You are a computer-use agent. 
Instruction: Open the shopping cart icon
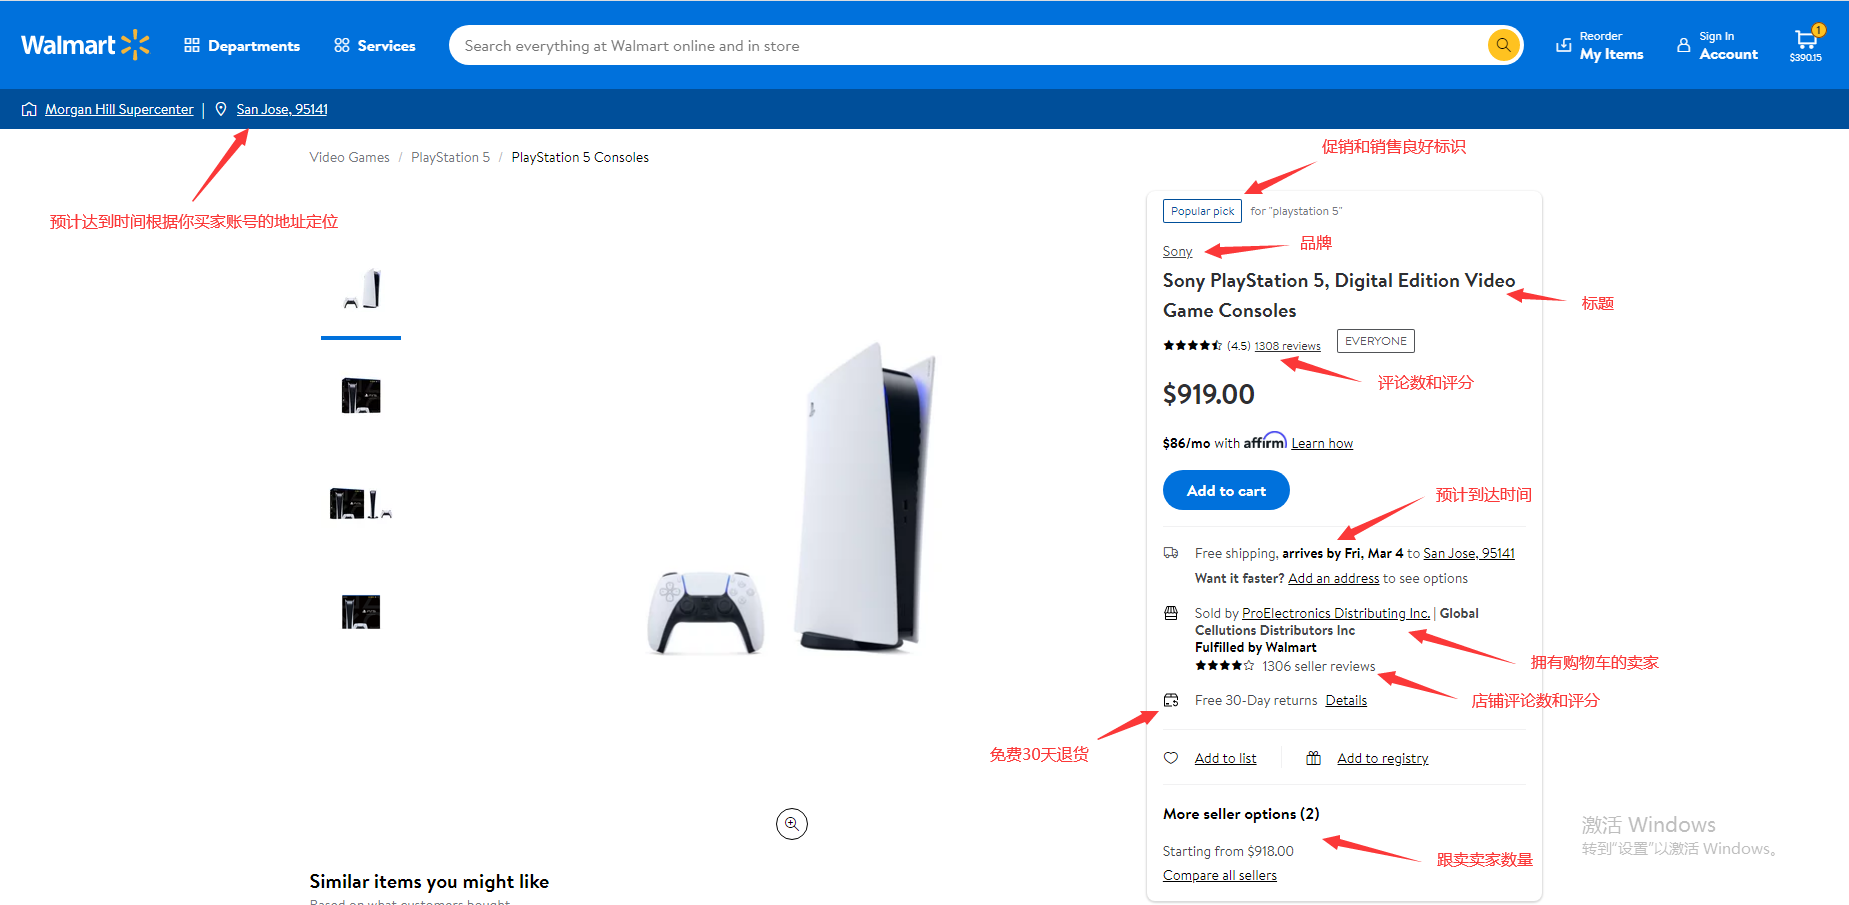point(1806,38)
